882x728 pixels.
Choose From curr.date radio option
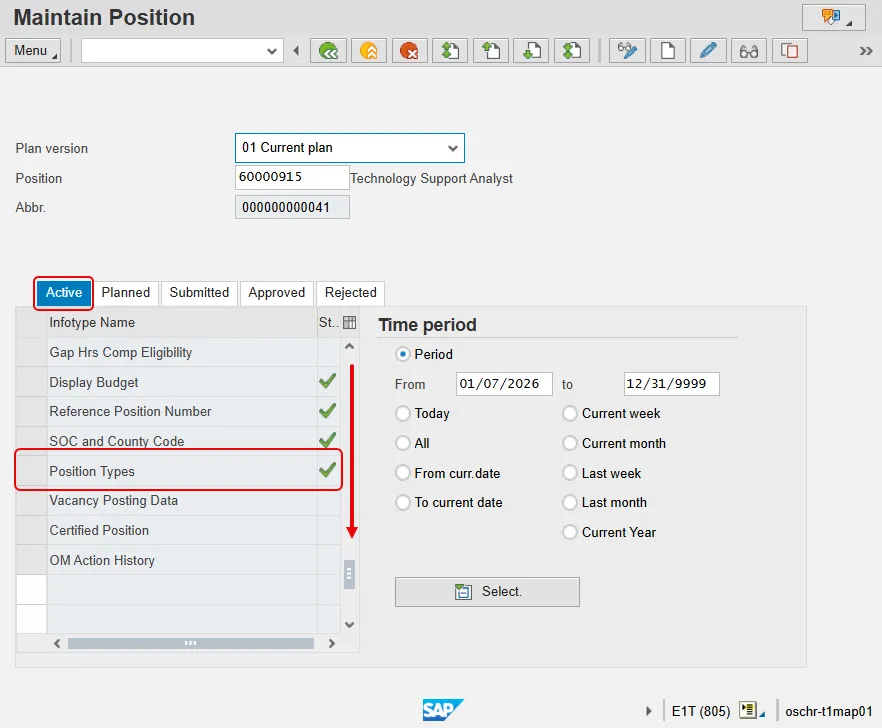click(x=402, y=473)
